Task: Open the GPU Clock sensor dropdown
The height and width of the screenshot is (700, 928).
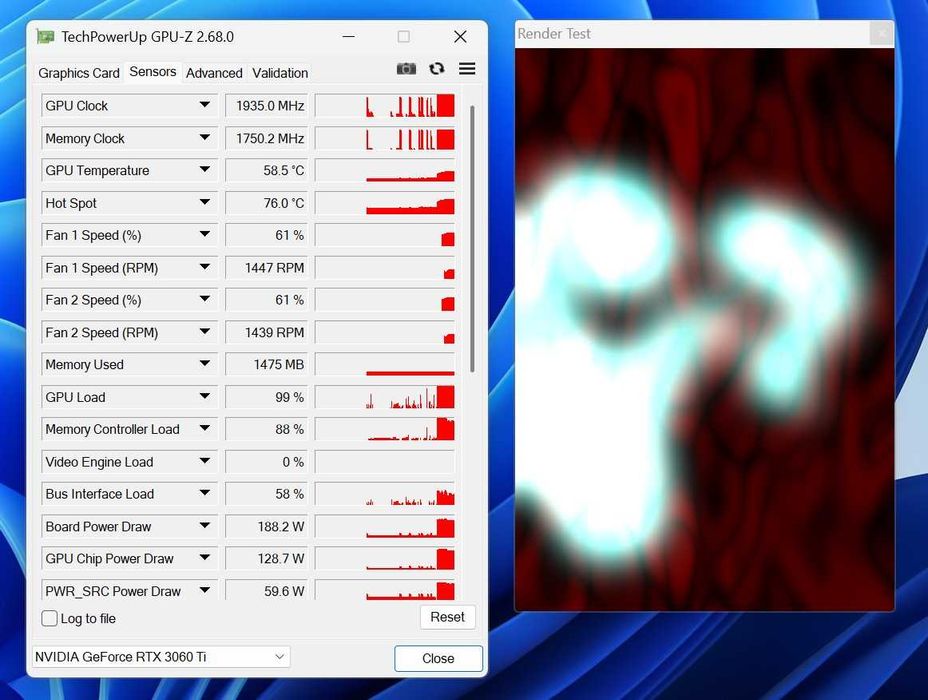Action: [205, 105]
